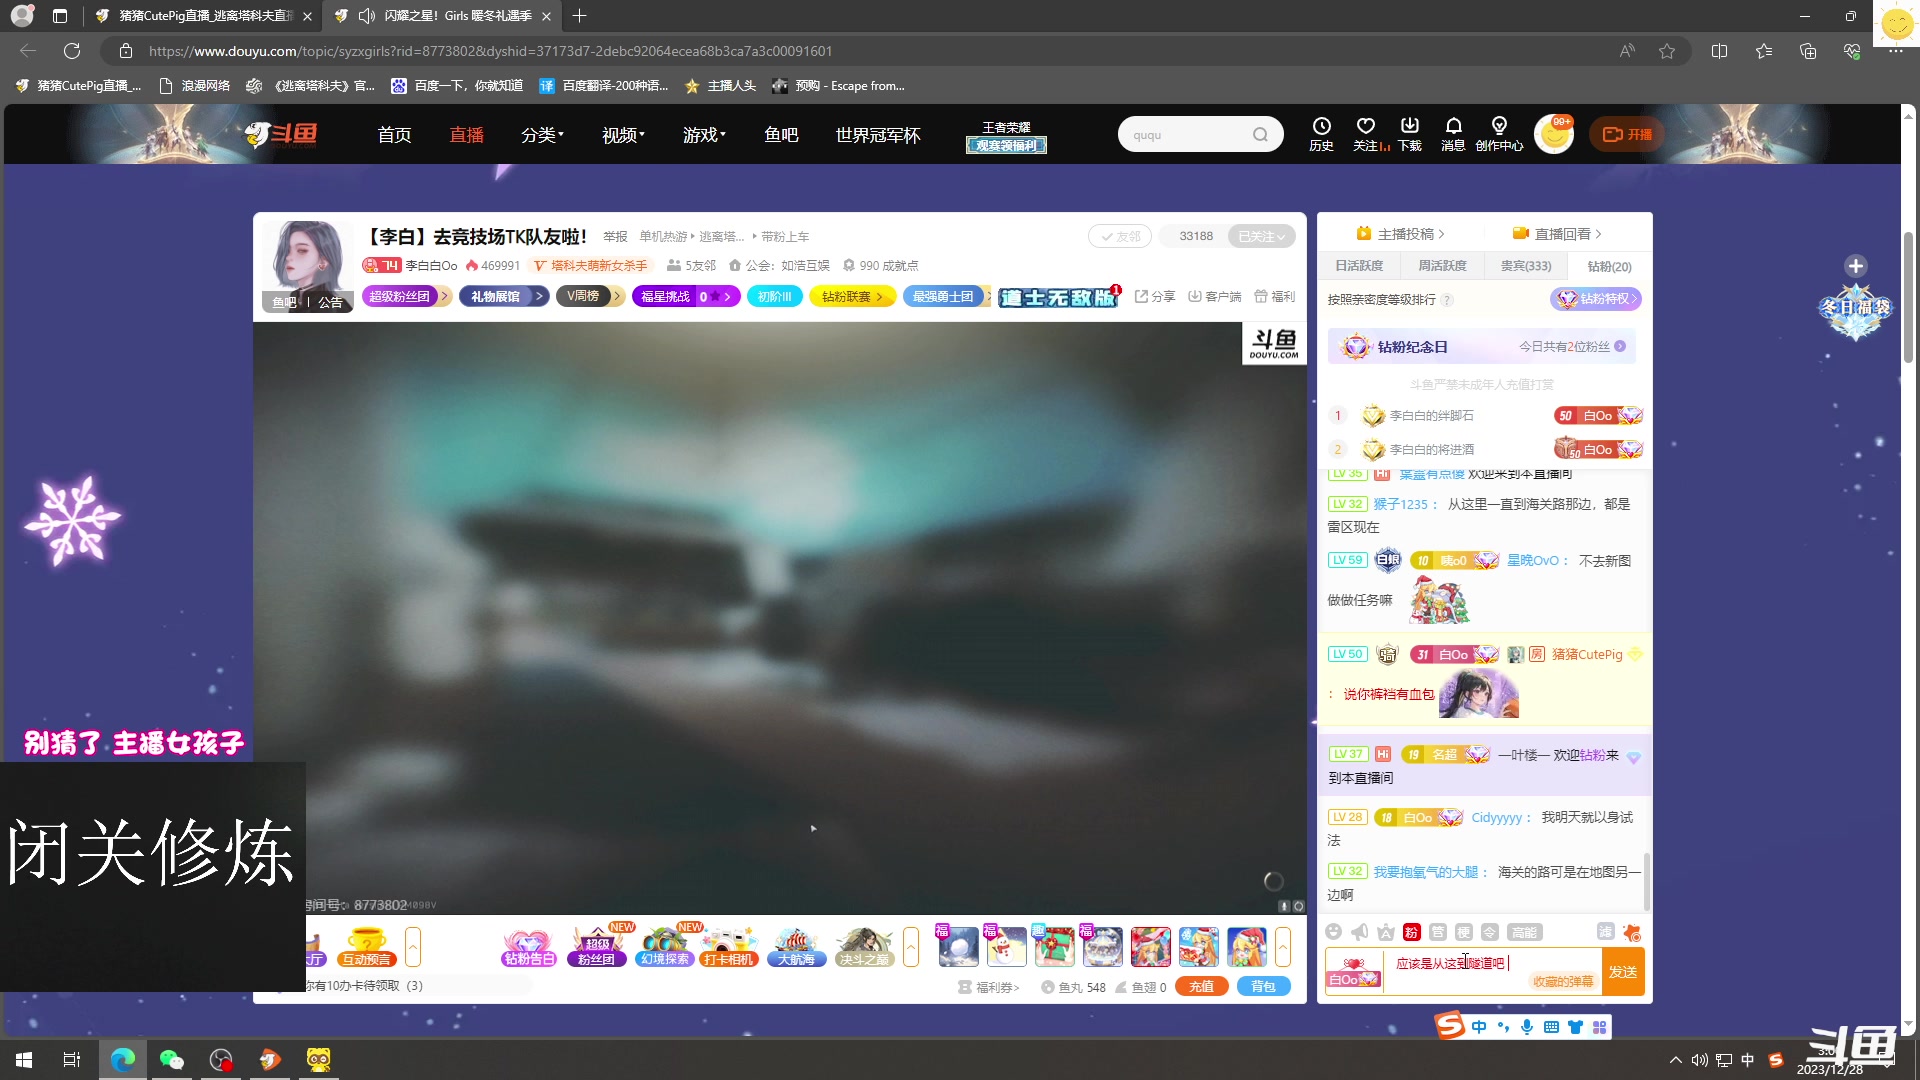
Task: Open the 超级粉丝团 activity icon in gift bar
Action: (x=597, y=947)
